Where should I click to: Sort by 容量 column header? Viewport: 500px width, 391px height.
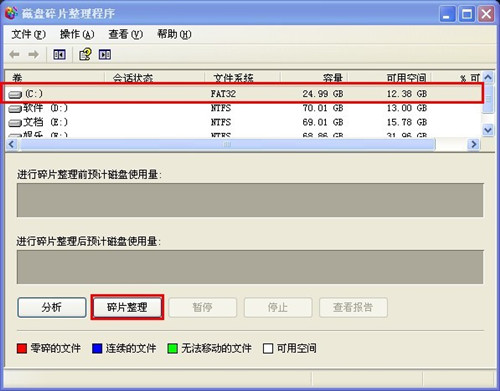(x=314, y=78)
